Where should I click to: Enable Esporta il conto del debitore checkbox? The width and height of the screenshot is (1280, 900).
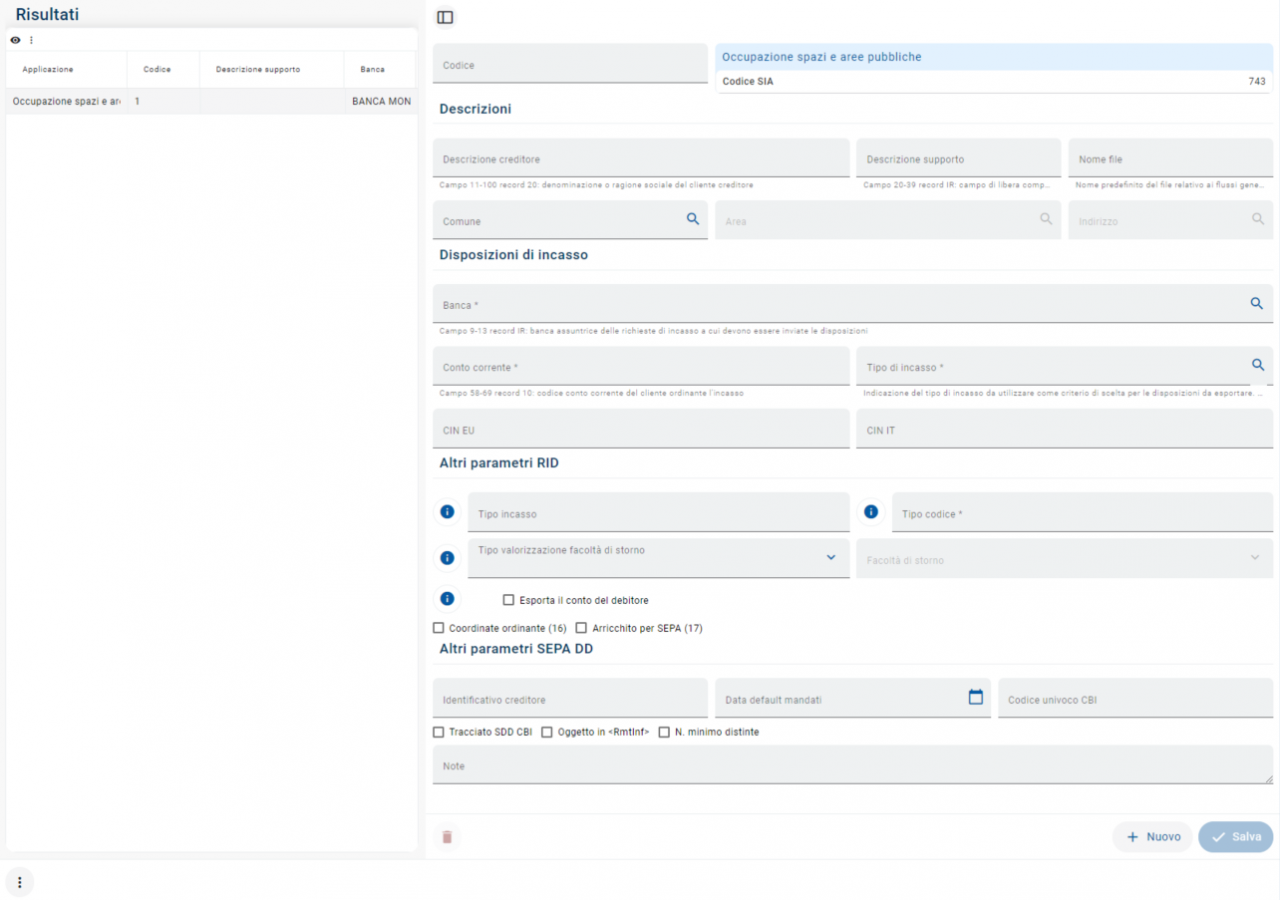pos(509,600)
